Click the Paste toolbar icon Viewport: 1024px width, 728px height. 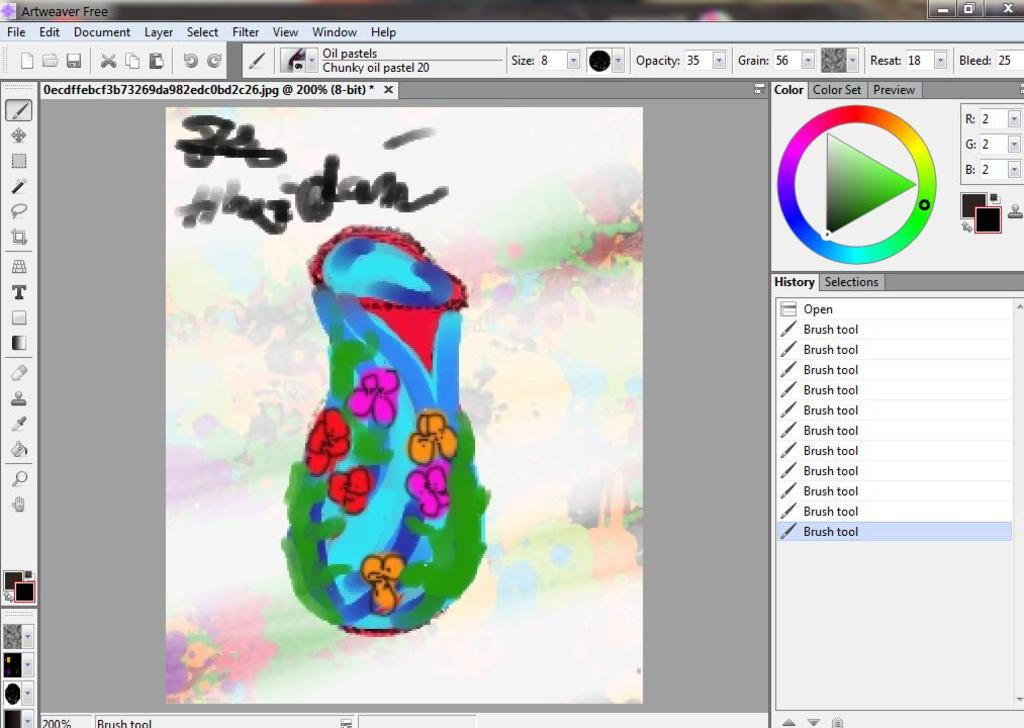point(156,61)
